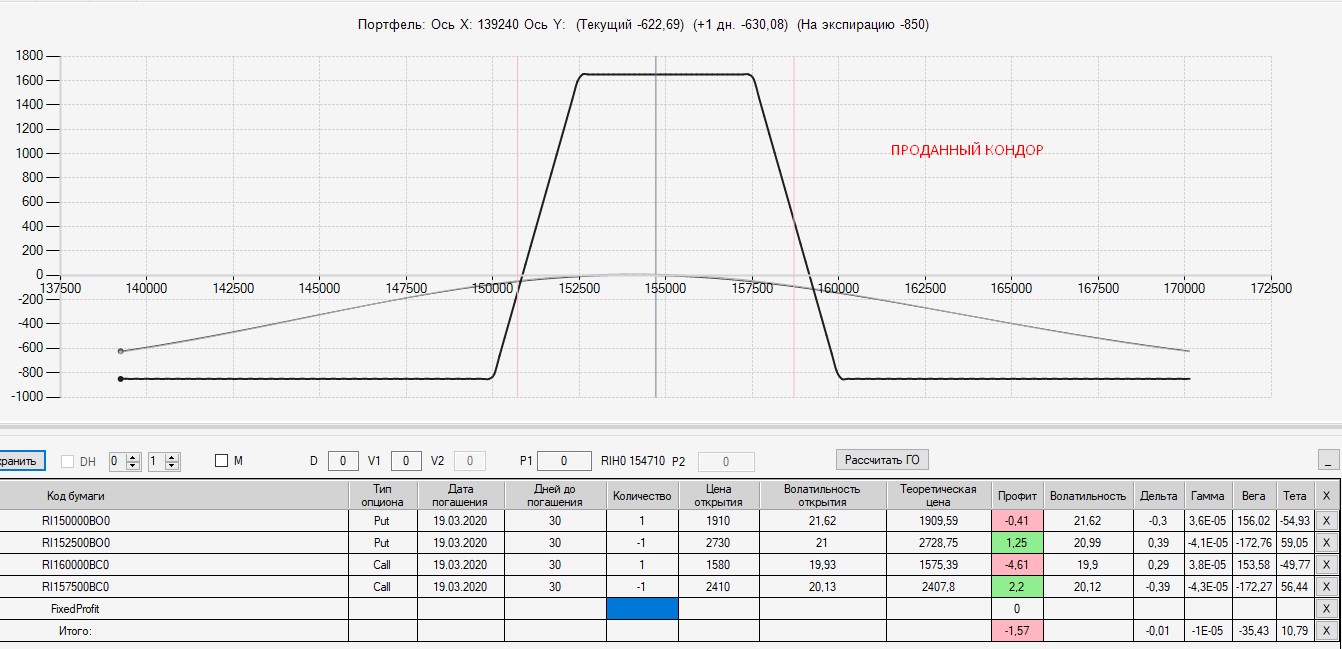
Task: Click the Профит column header
Action: pyautogui.click(x=1017, y=495)
